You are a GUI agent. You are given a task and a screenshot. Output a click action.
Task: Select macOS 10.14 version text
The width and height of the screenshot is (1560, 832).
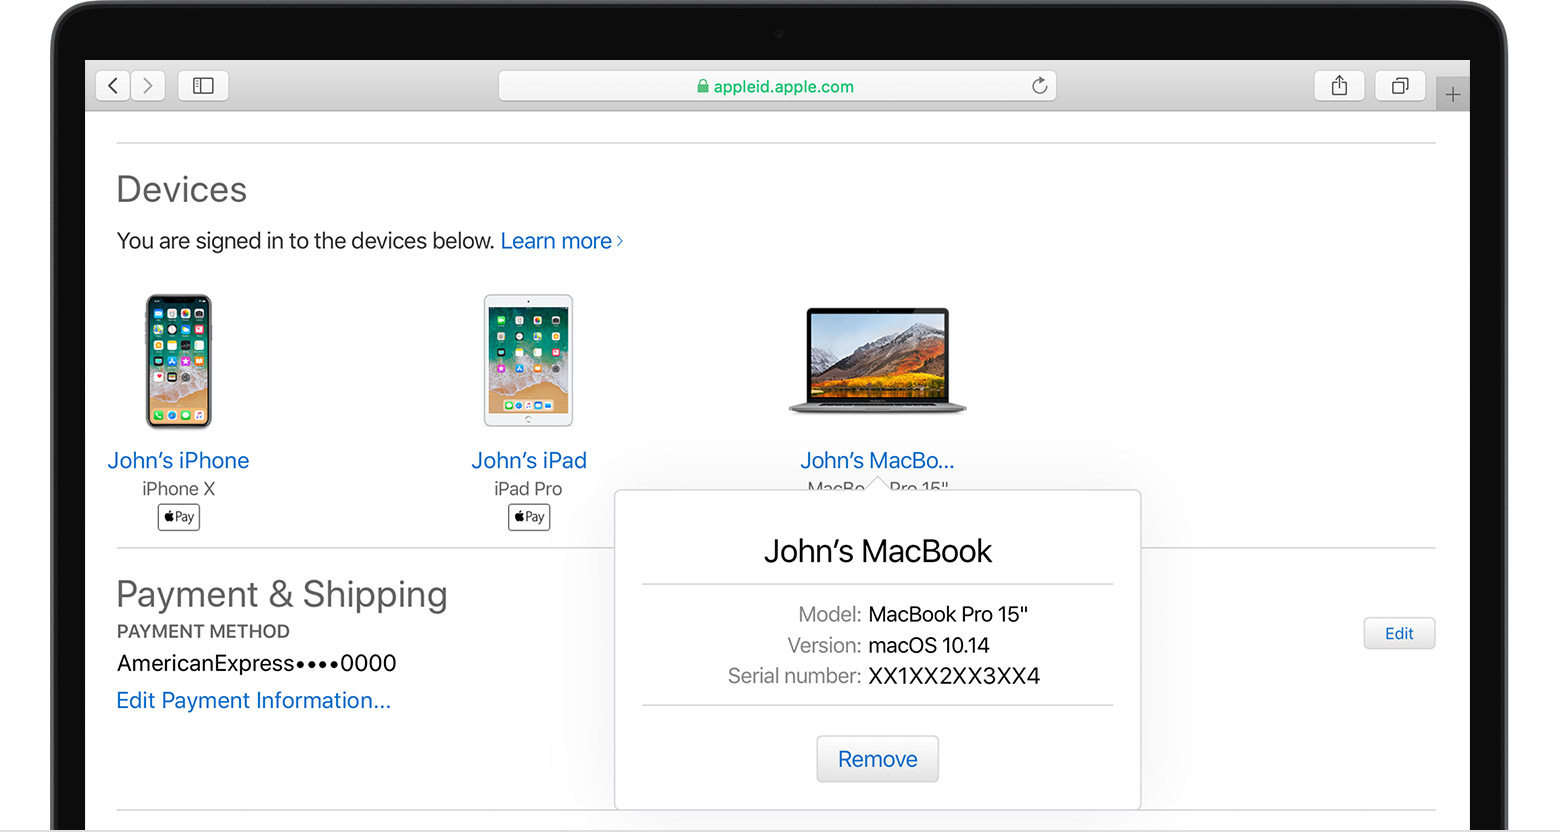pyautogui.click(x=929, y=645)
